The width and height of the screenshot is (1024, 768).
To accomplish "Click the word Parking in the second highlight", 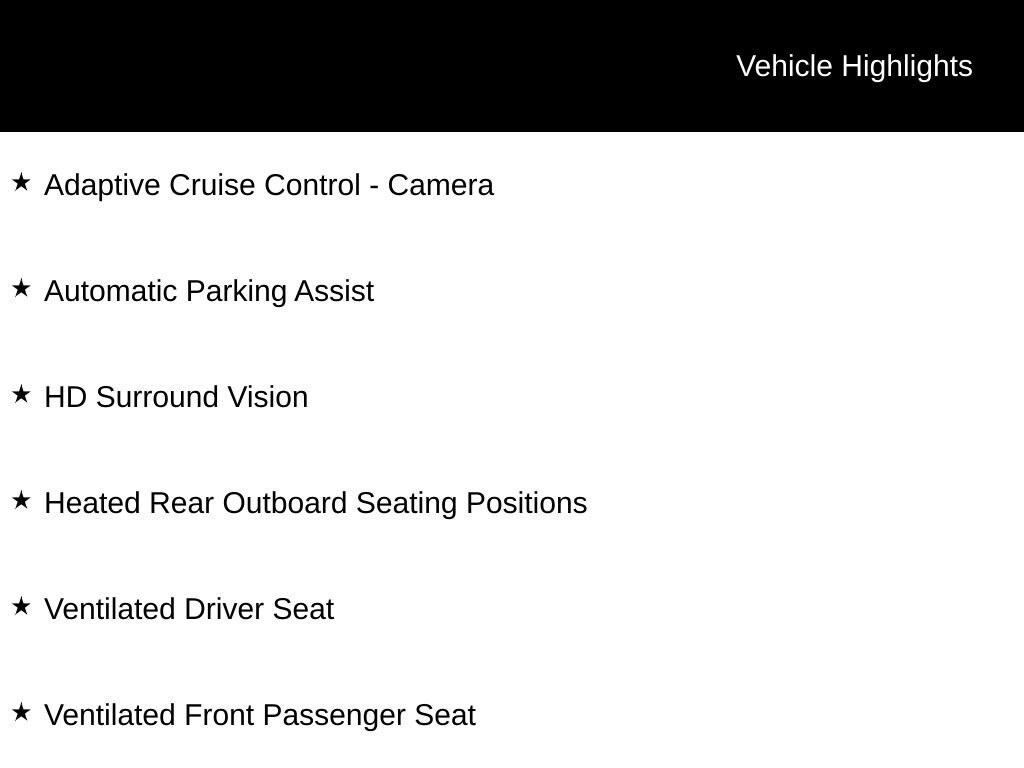I will click(x=236, y=291).
